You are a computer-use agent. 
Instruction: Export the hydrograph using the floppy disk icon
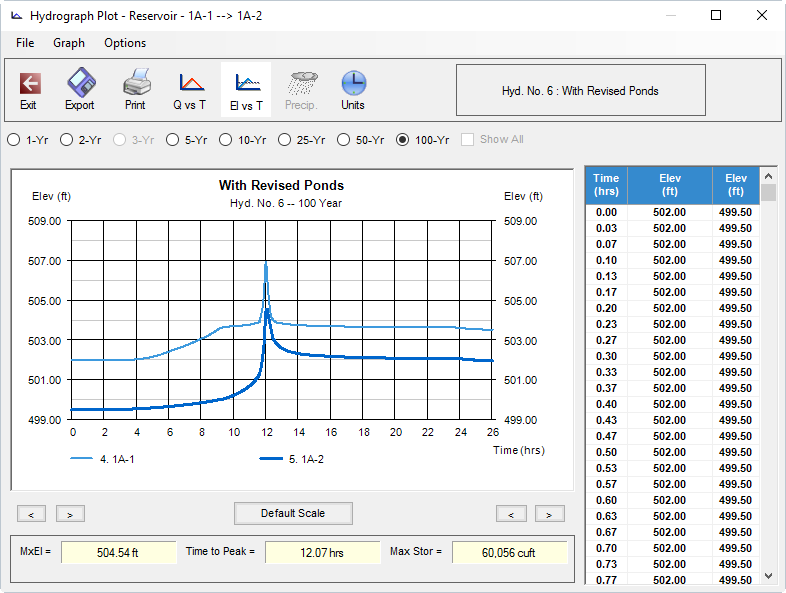(x=80, y=90)
